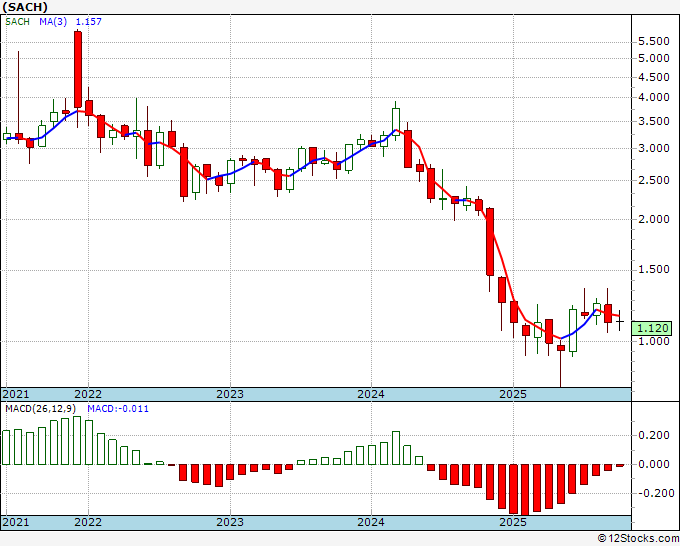Click the last doji candle near 1.120
Viewport: 680px width, 546px height.
[619, 321]
